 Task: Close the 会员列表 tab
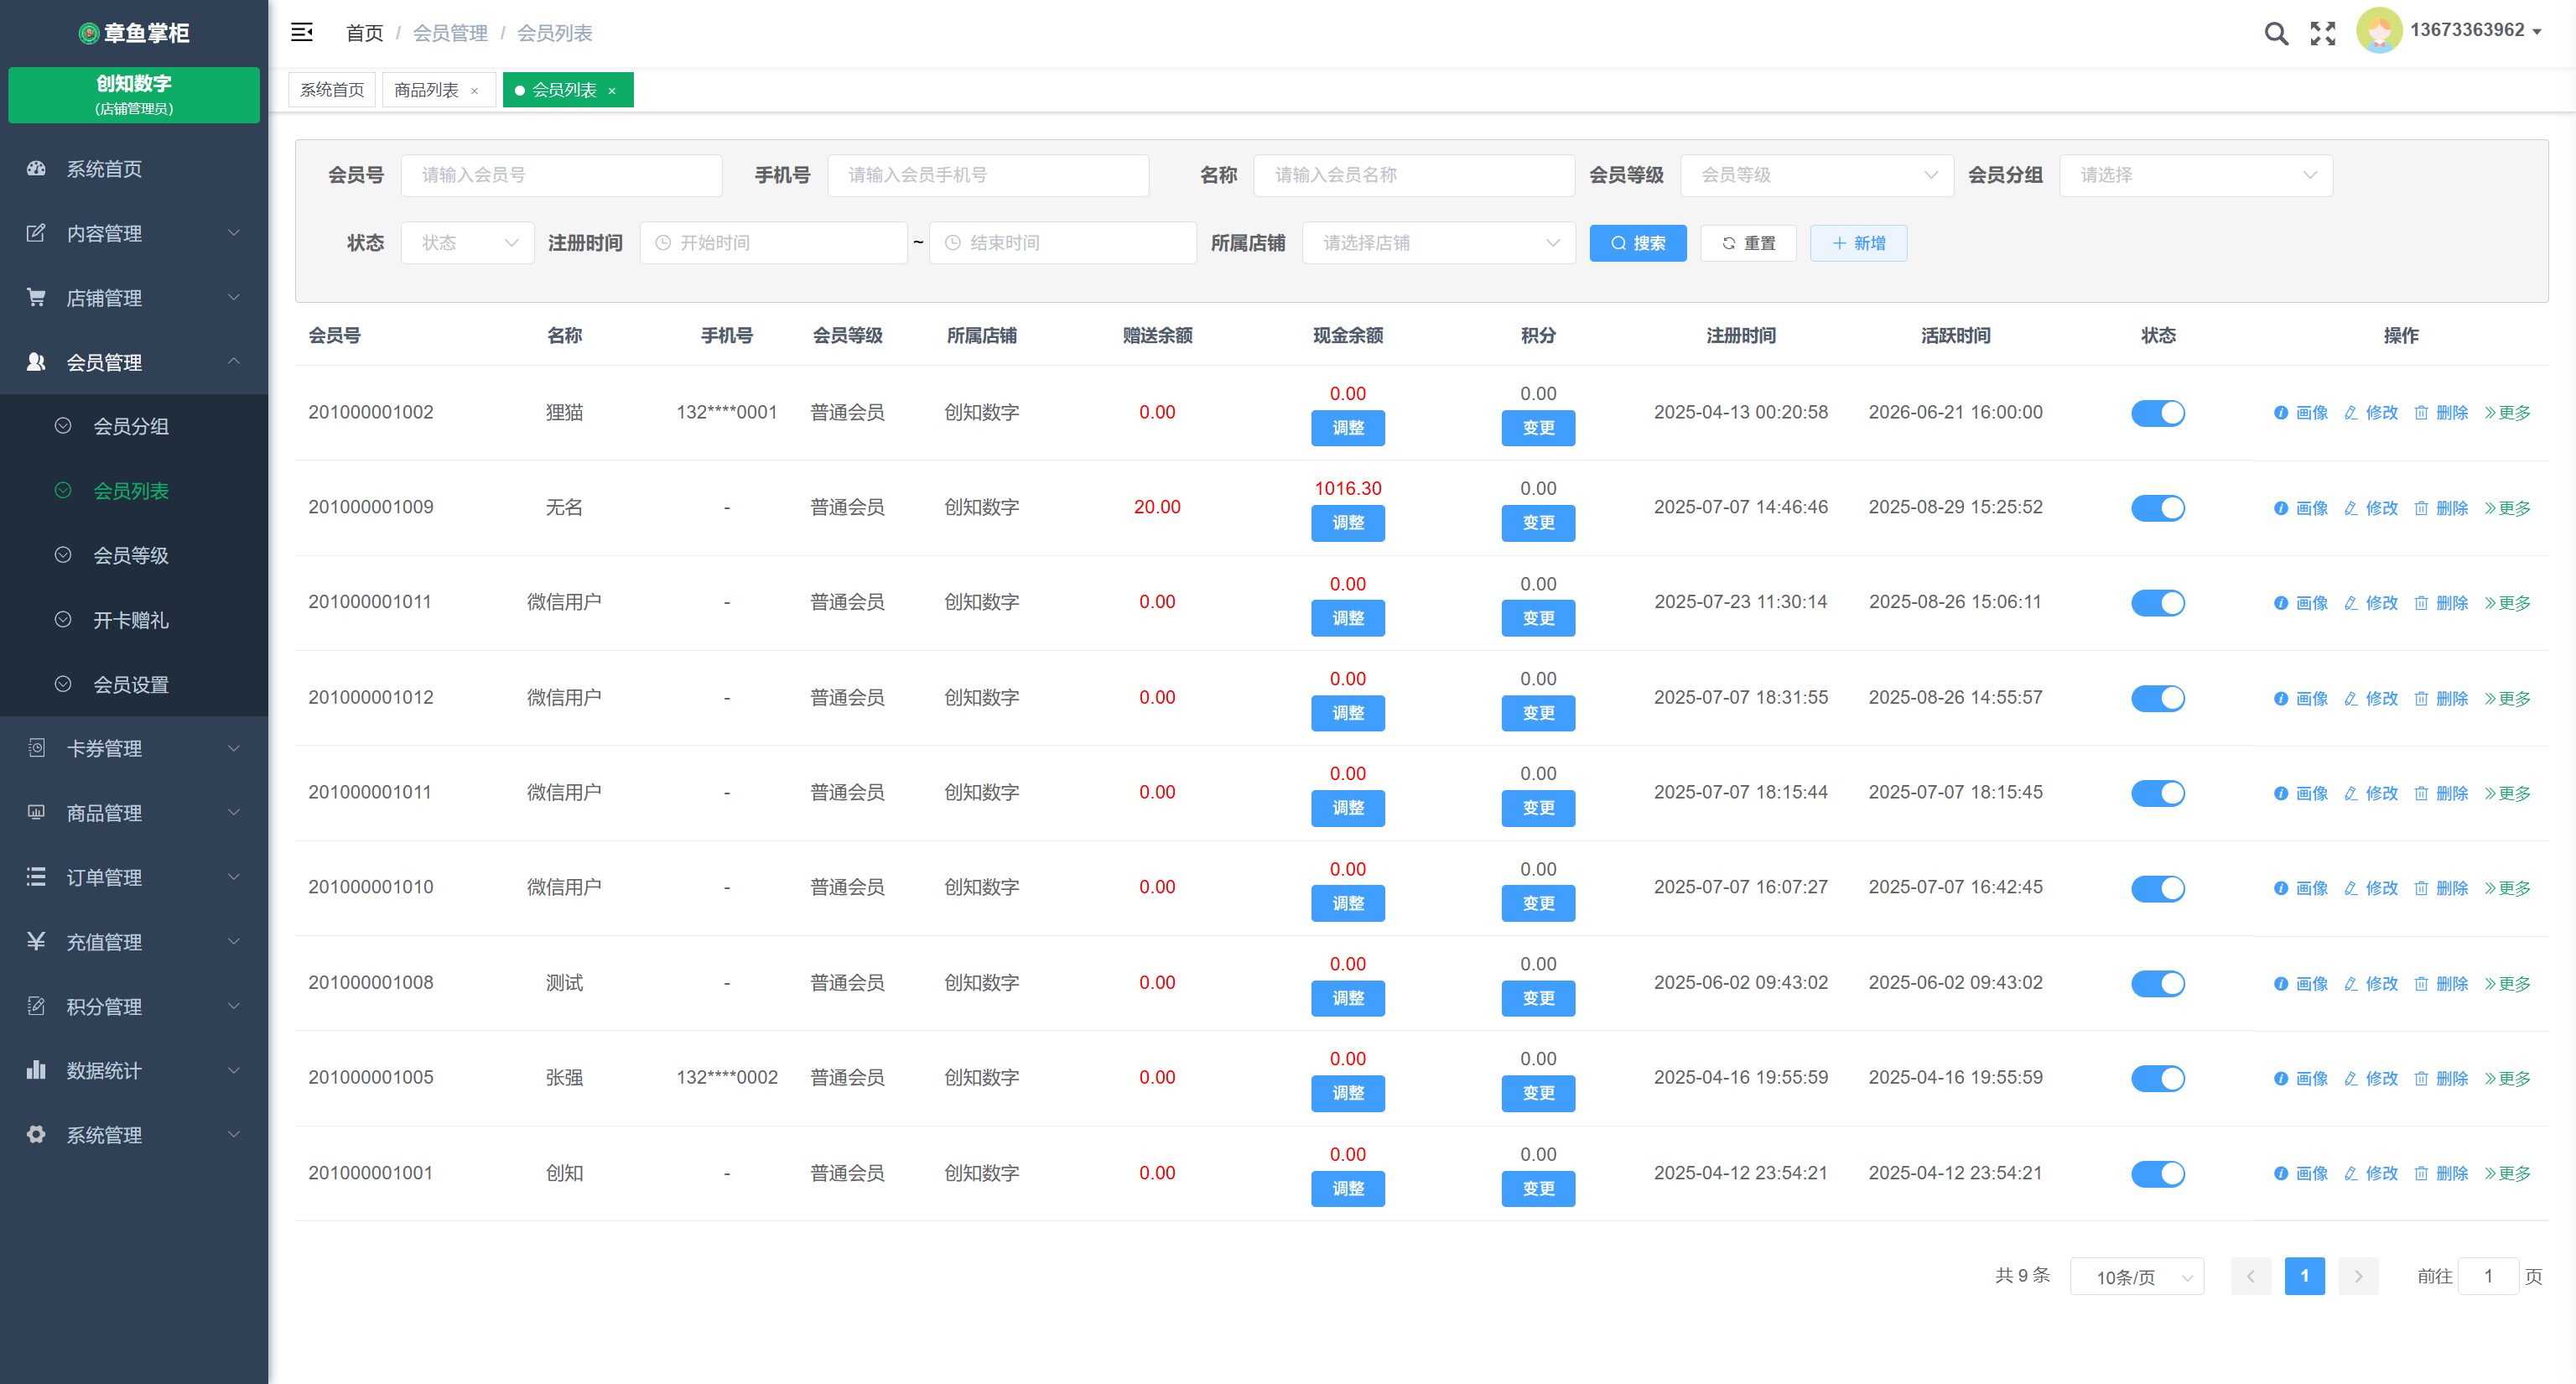(612, 91)
